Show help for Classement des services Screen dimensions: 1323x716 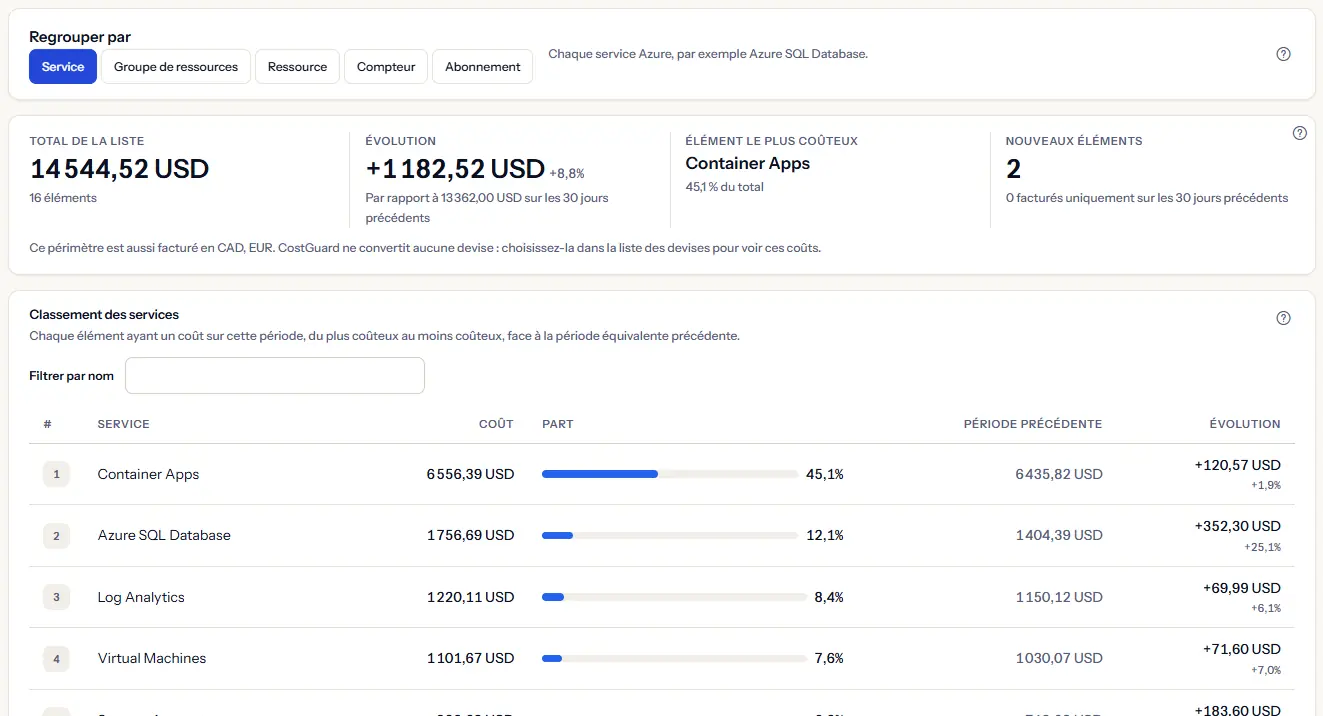tap(1284, 318)
